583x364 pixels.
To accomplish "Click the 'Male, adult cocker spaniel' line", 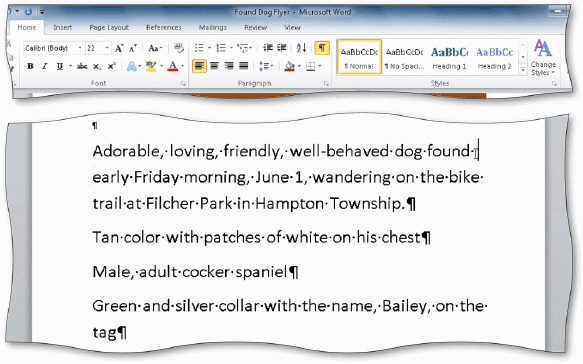I will tap(195, 272).
